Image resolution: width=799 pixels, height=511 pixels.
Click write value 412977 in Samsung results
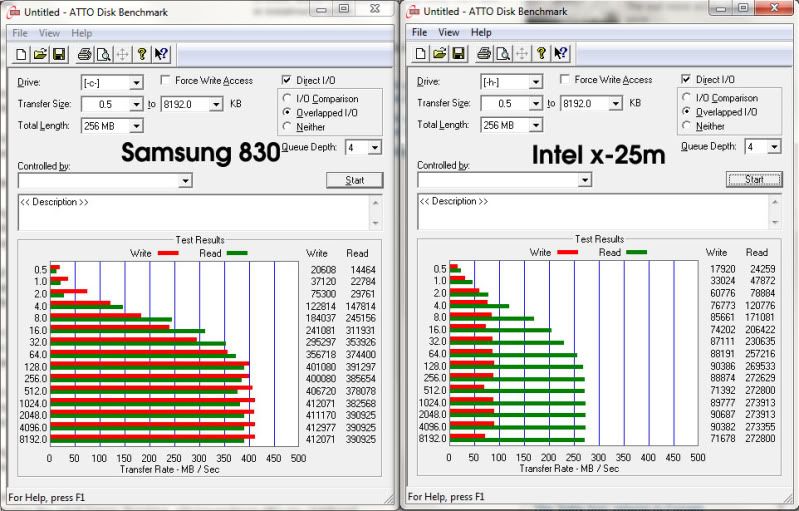click(x=321, y=427)
